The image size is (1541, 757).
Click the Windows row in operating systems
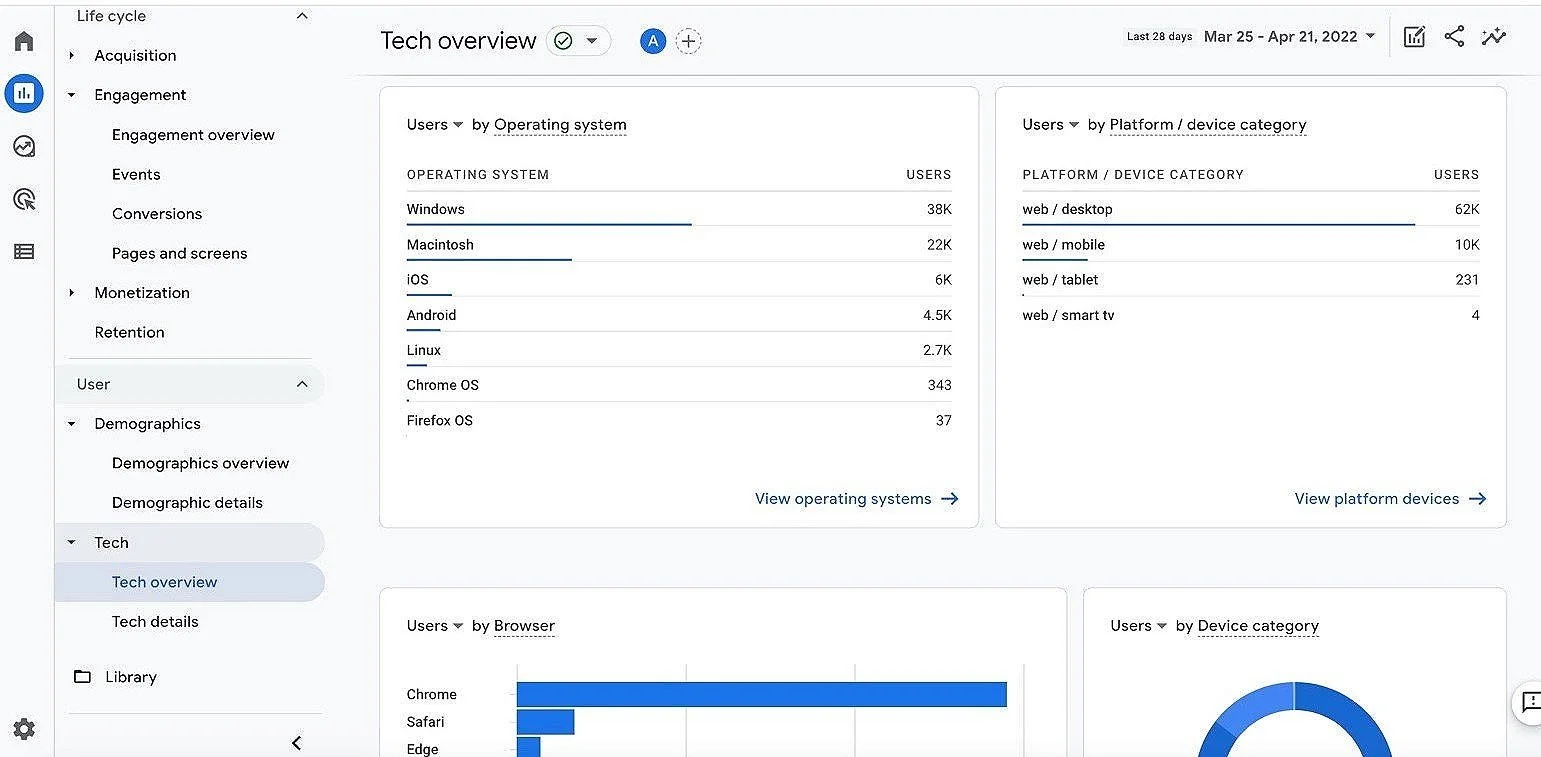[x=679, y=209]
